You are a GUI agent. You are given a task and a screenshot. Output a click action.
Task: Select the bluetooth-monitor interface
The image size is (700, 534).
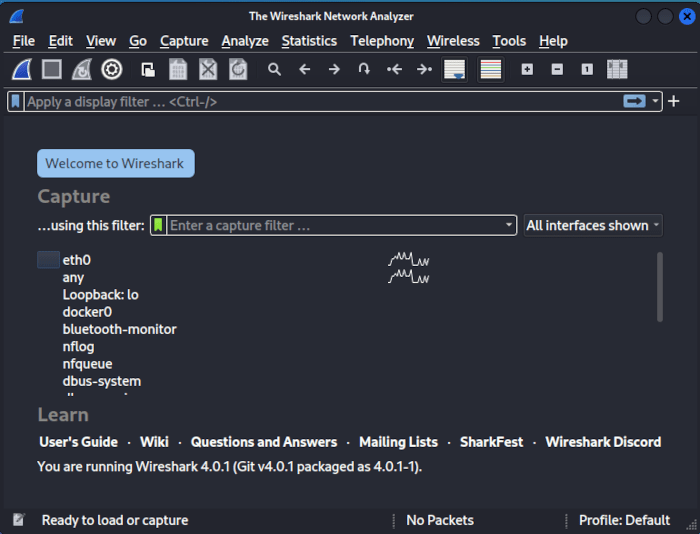pyautogui.click(x=119, y=330)
